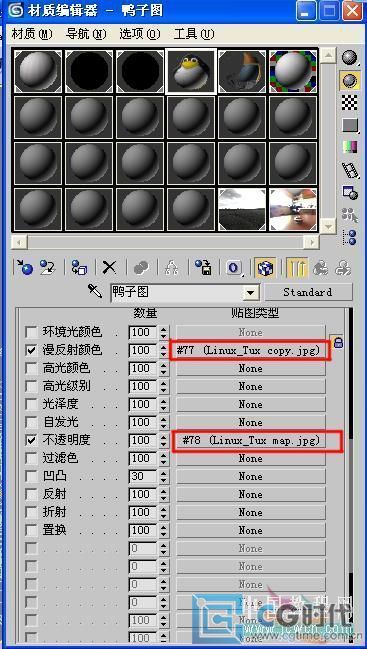367x649 pixels.
Task: Toggle checkered Background icon
Action: (349, 102)
